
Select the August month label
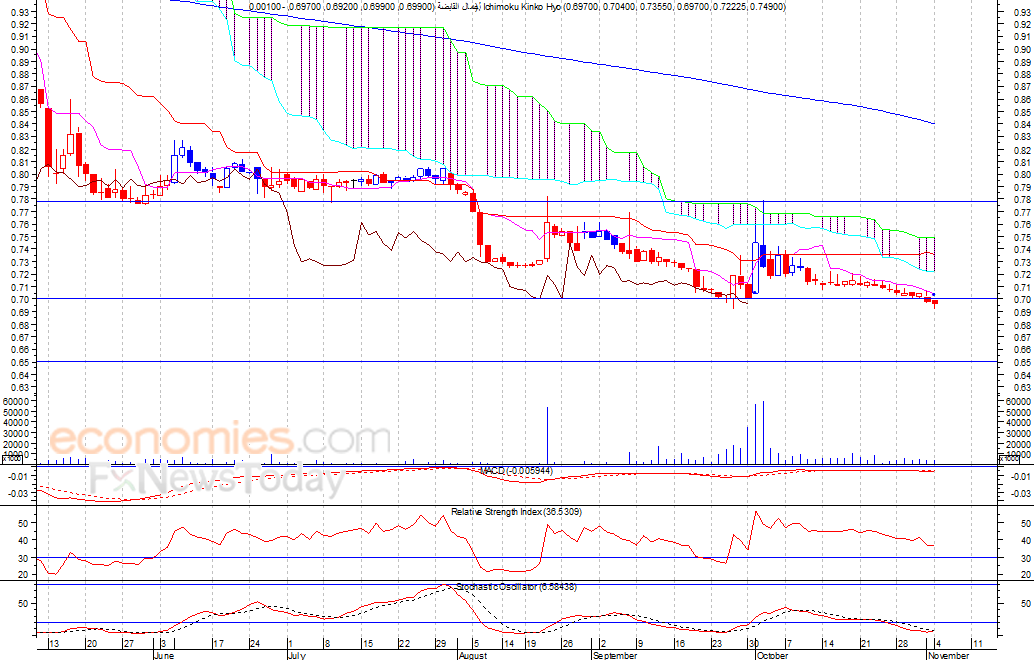tap(473, 655)
